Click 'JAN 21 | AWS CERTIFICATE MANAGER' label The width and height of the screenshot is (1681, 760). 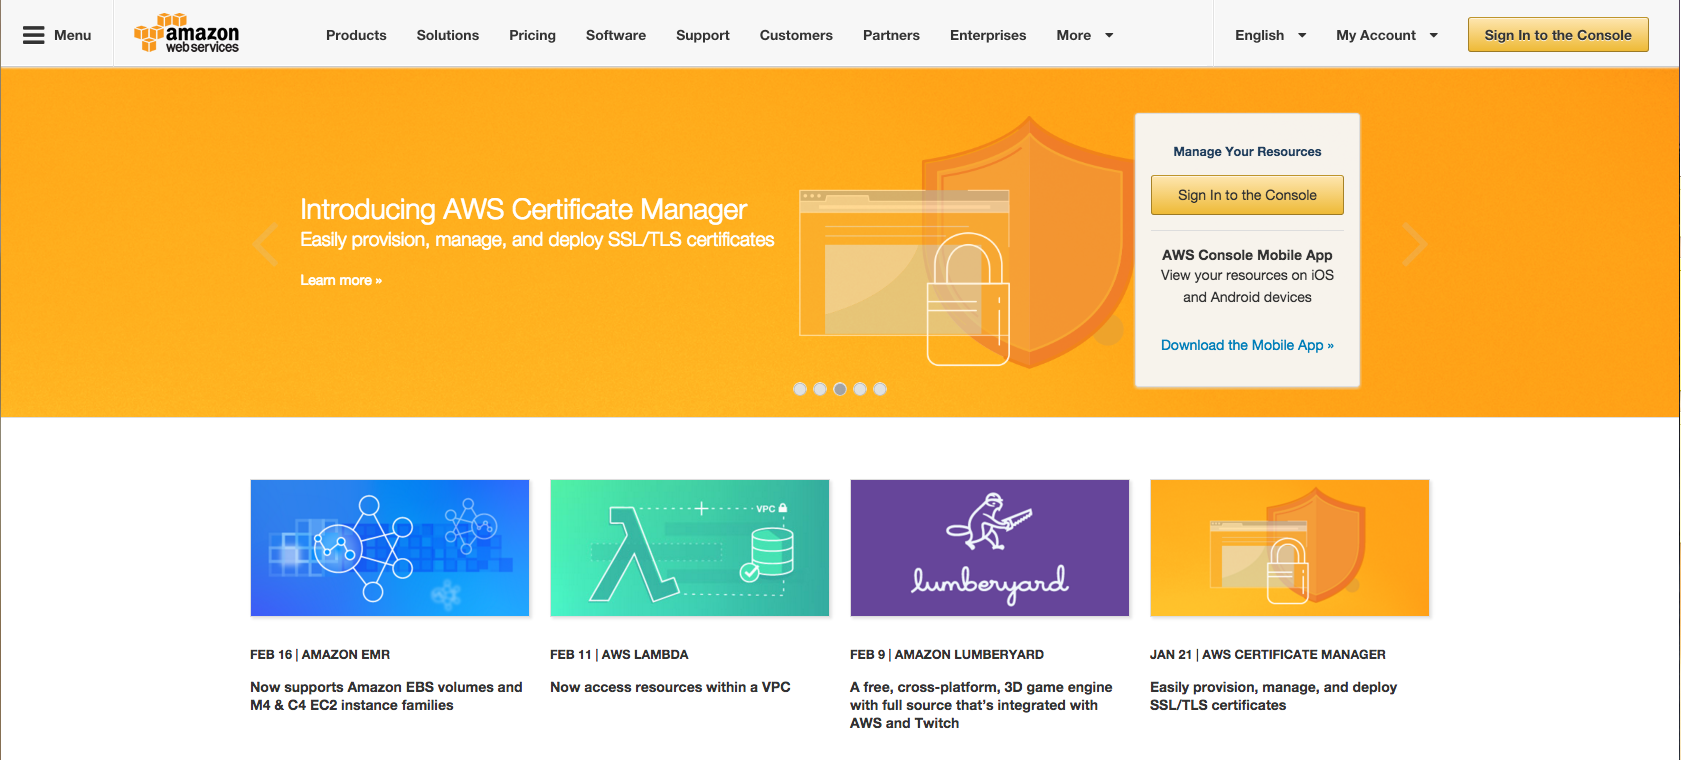pyautogui.click(x=1268, y=654)
